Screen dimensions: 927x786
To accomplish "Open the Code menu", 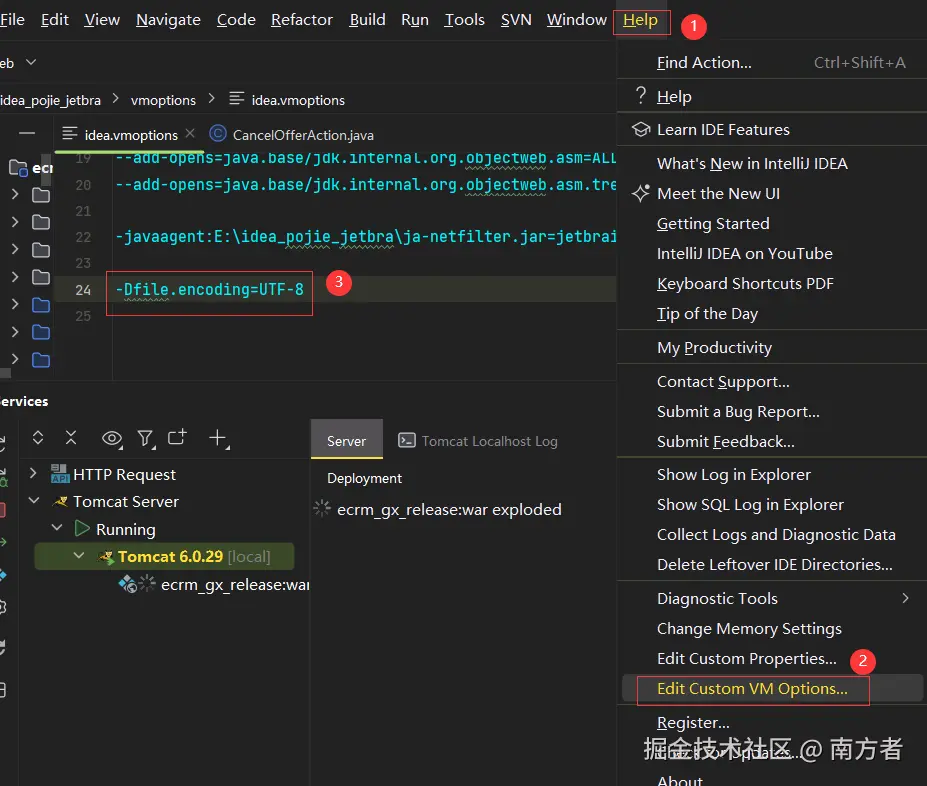I will [236, 20].
